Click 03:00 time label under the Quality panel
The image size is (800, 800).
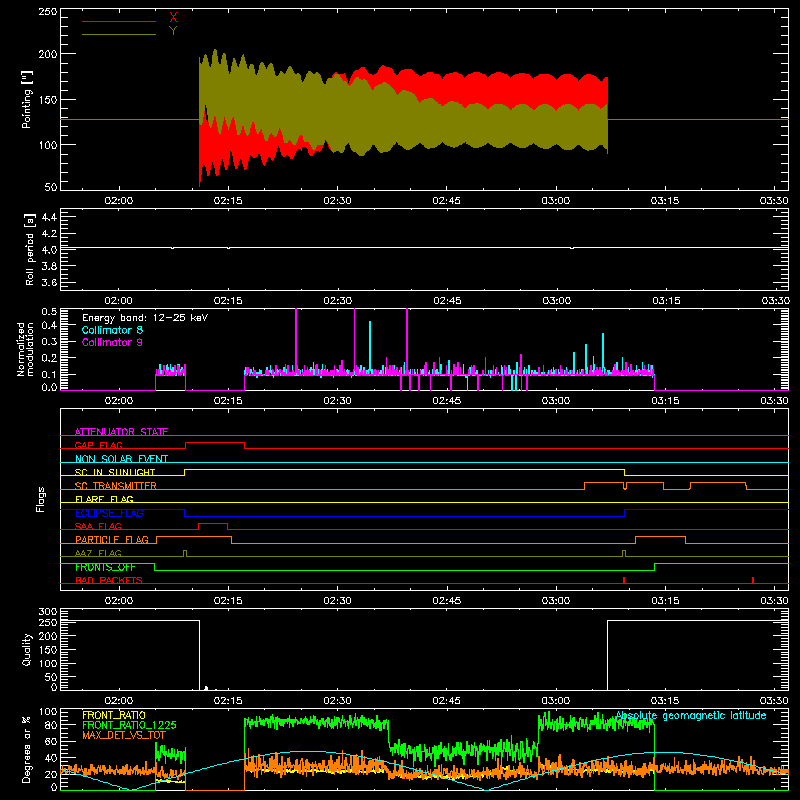(x=556, y=701)
